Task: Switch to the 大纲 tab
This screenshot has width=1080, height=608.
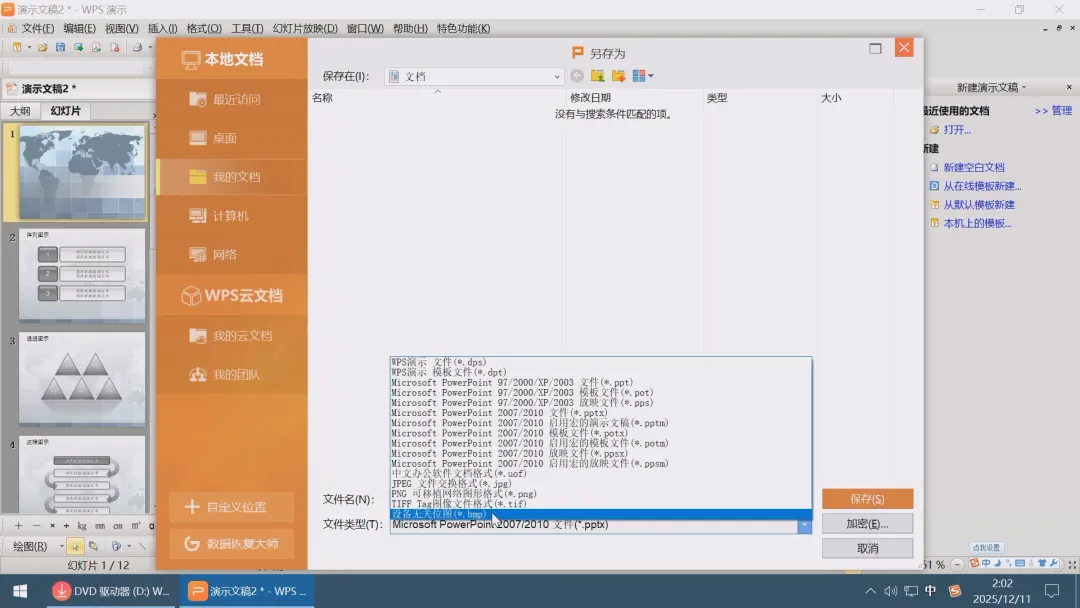Action: pyautogui.click(x=20, y=111)
